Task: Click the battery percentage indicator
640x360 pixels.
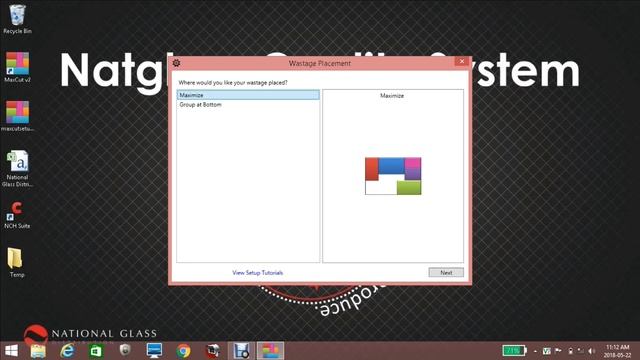Action: [514, 350]
